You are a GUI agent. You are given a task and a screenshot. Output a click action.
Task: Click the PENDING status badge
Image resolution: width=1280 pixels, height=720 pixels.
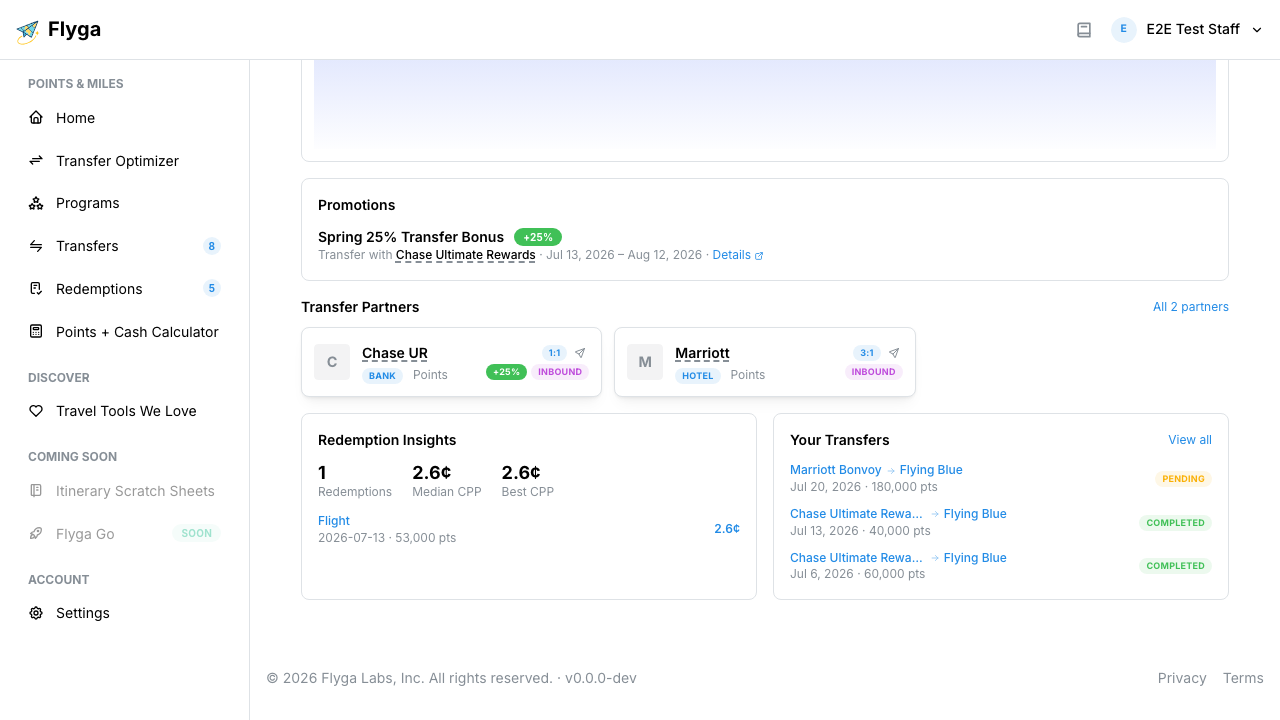[1183, 479]
